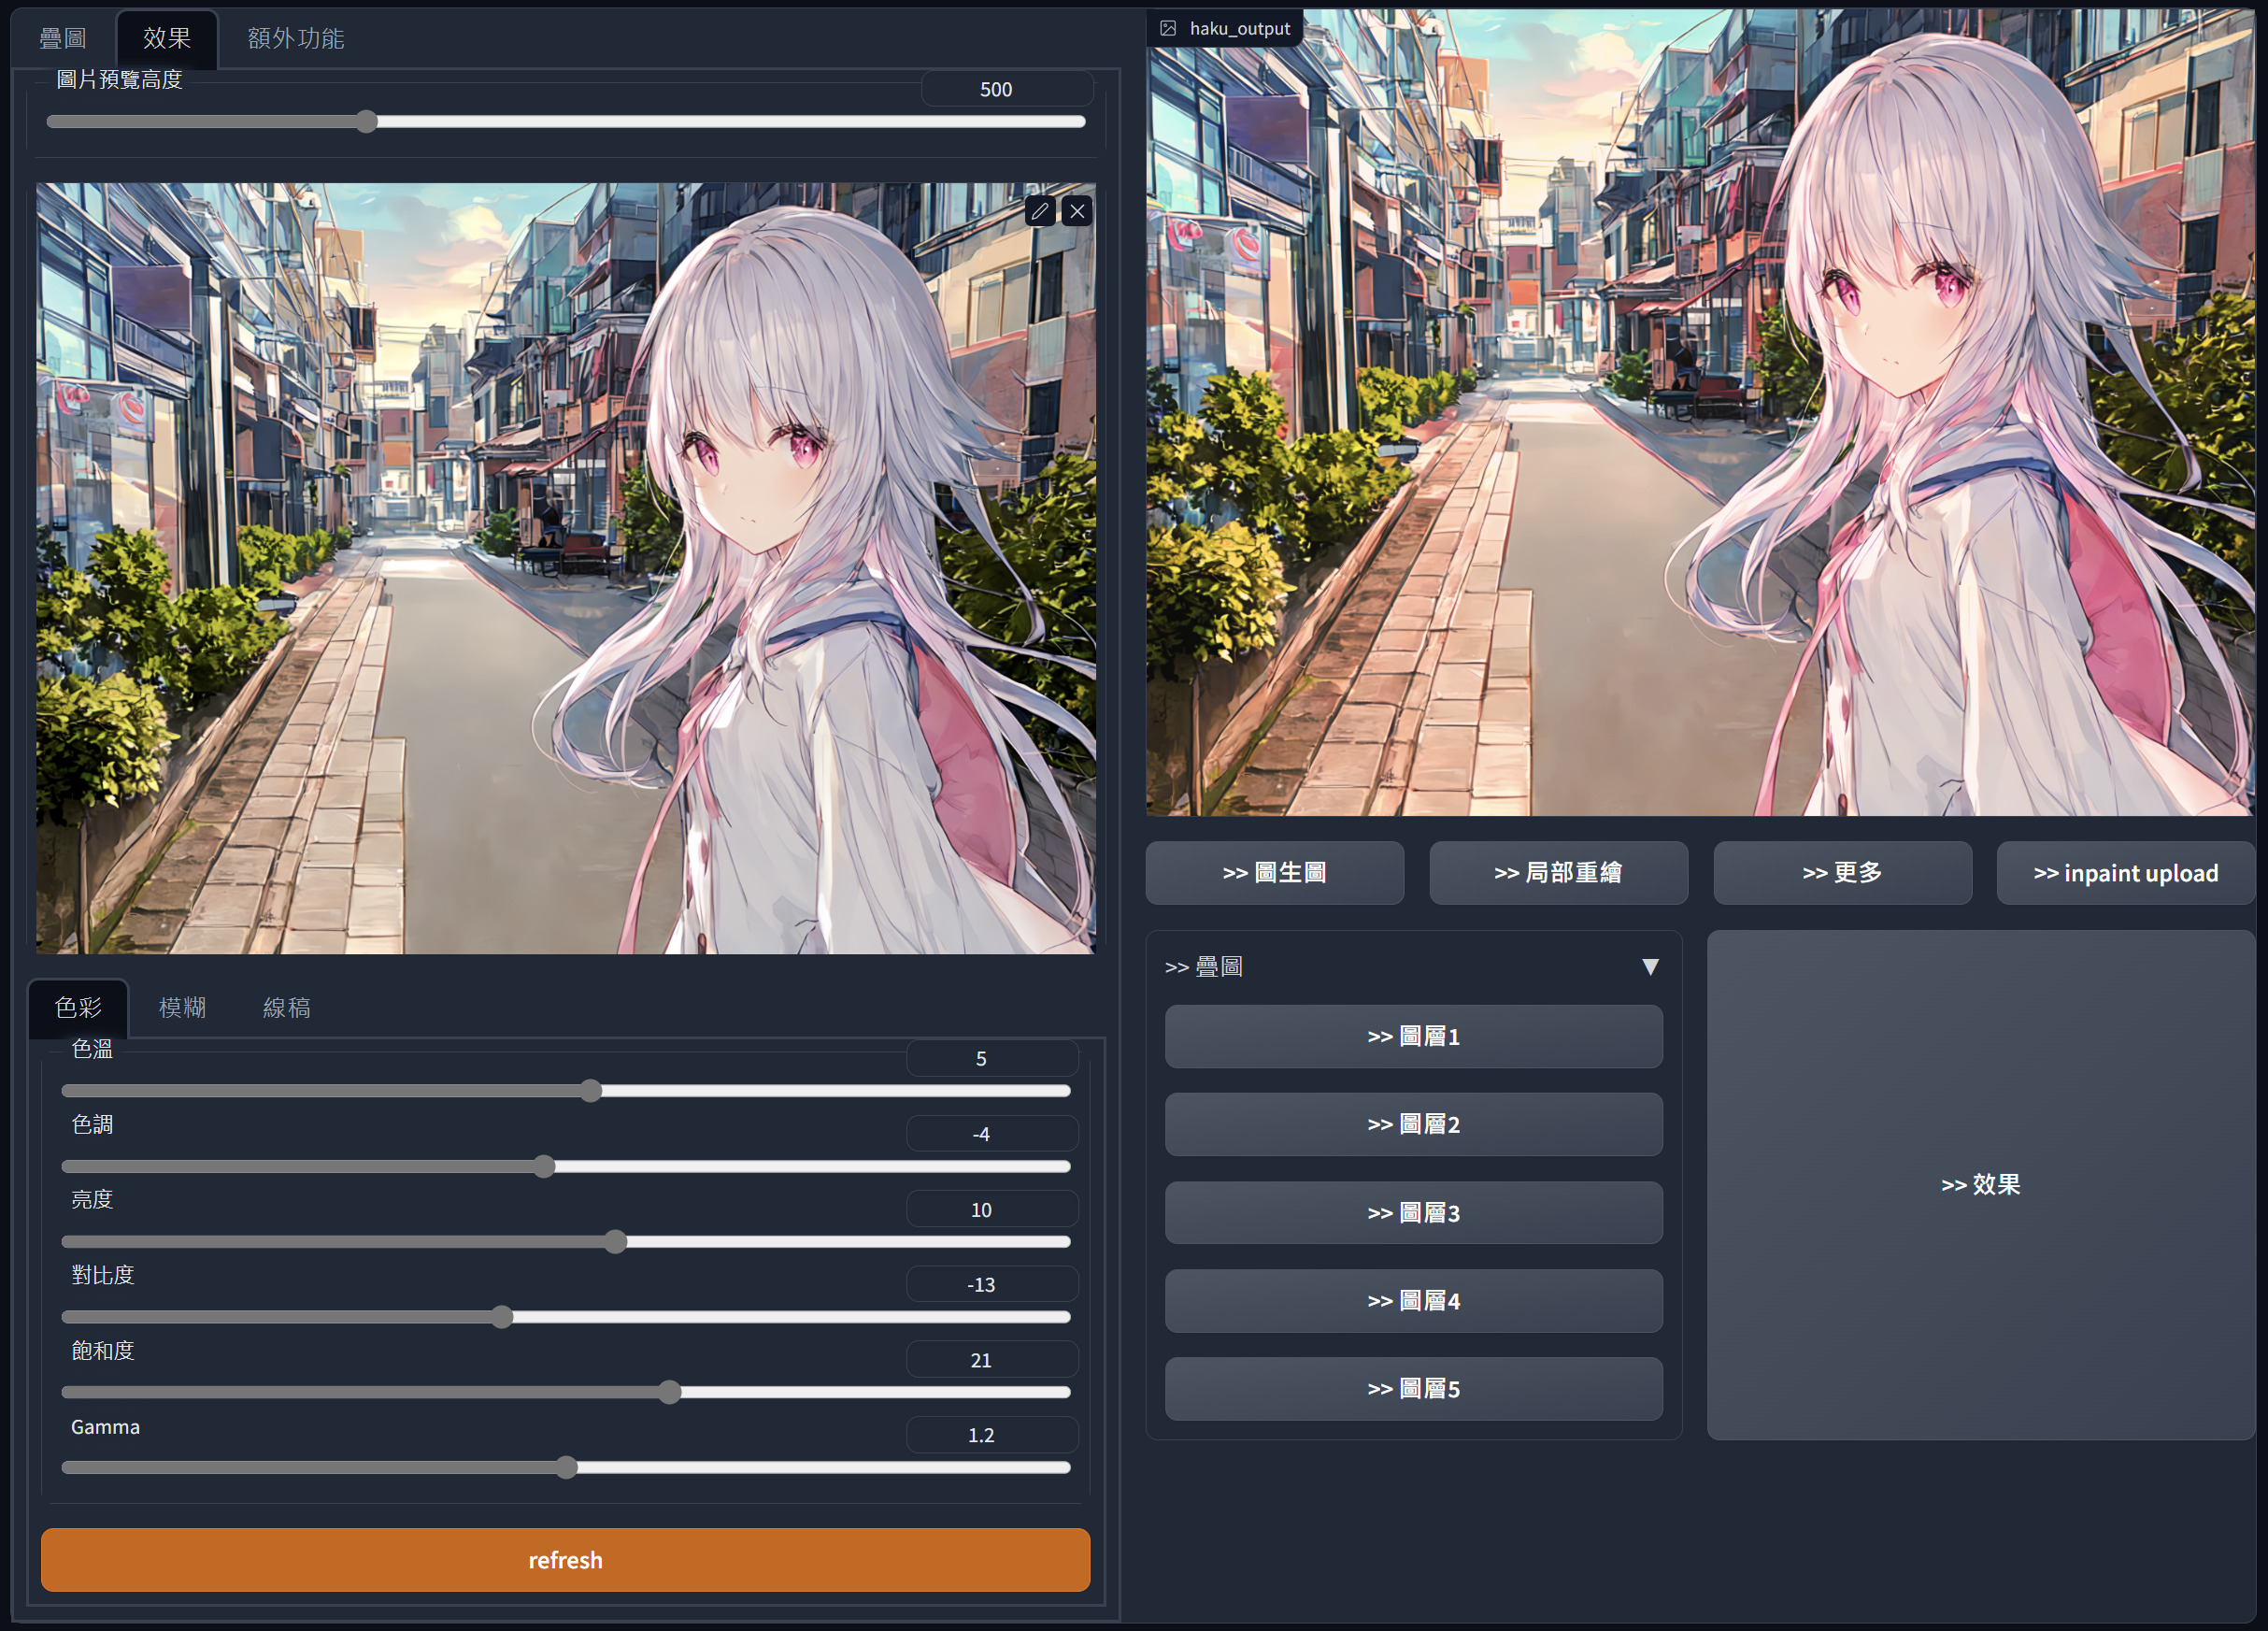Send output to inpaint upload

2125,872
